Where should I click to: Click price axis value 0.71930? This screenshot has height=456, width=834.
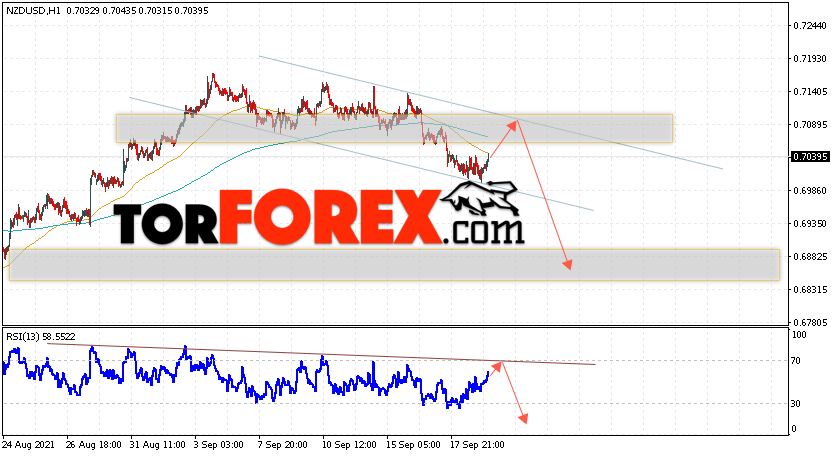point(810,59)
